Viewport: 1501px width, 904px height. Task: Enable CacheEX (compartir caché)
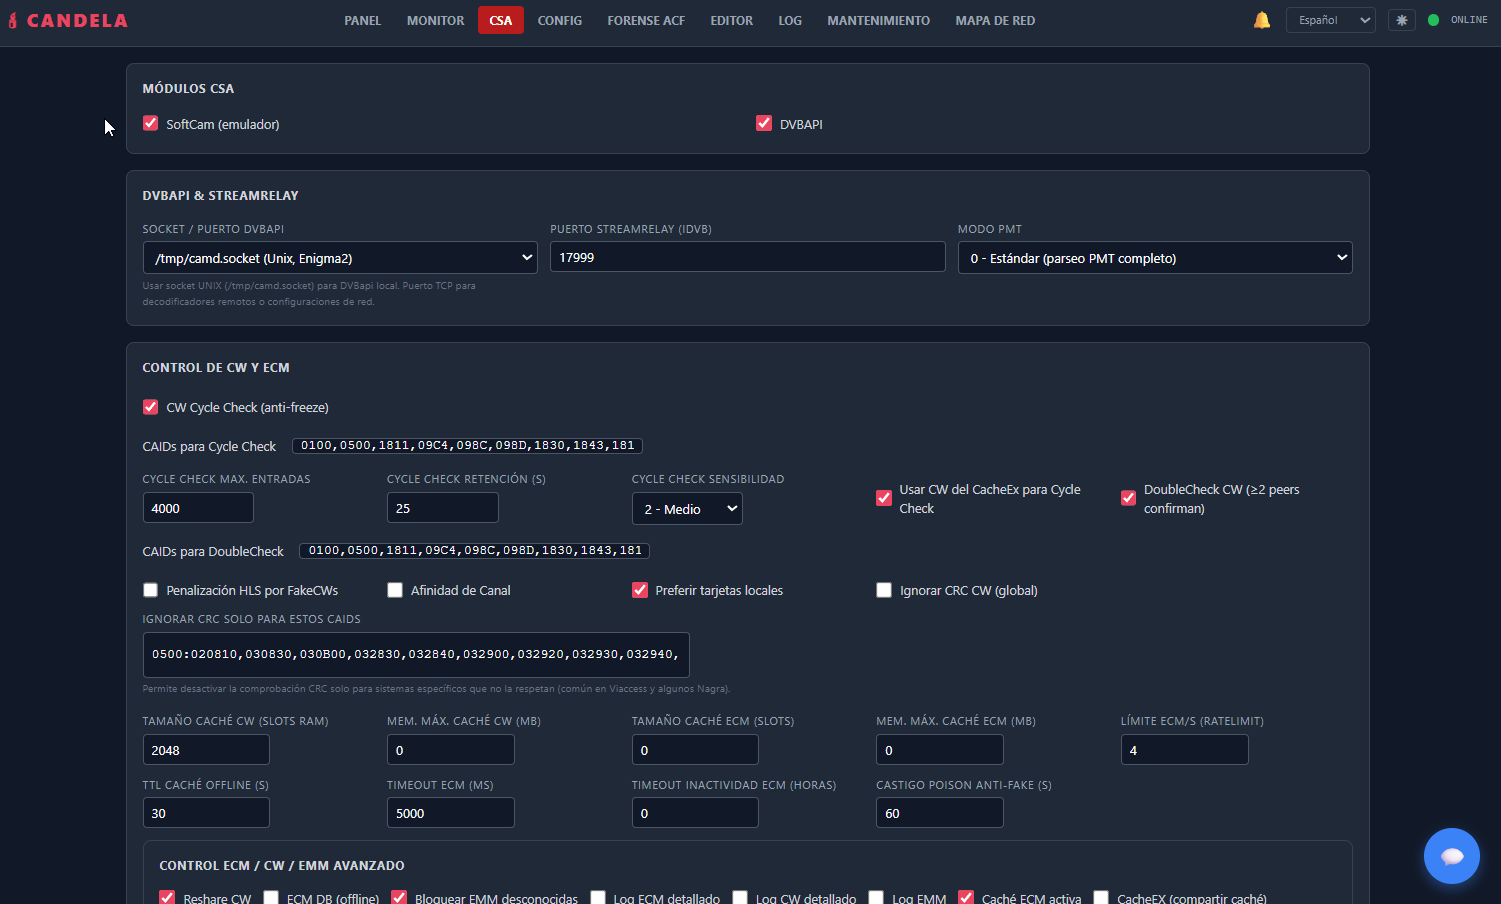(x=1101, y=898)
